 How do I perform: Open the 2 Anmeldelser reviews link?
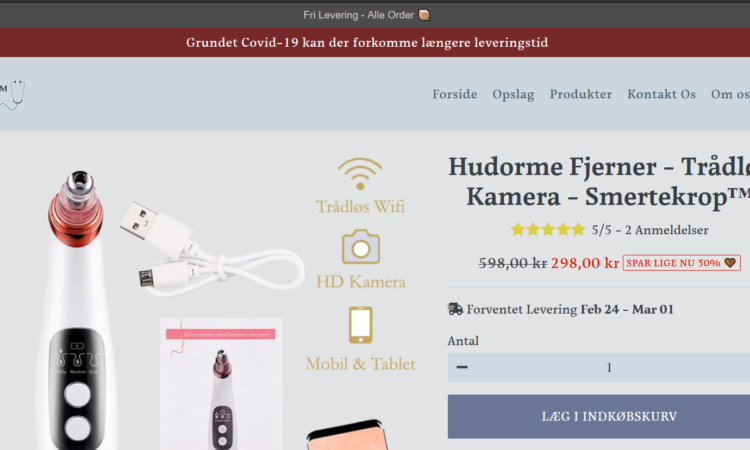point(667,230)
